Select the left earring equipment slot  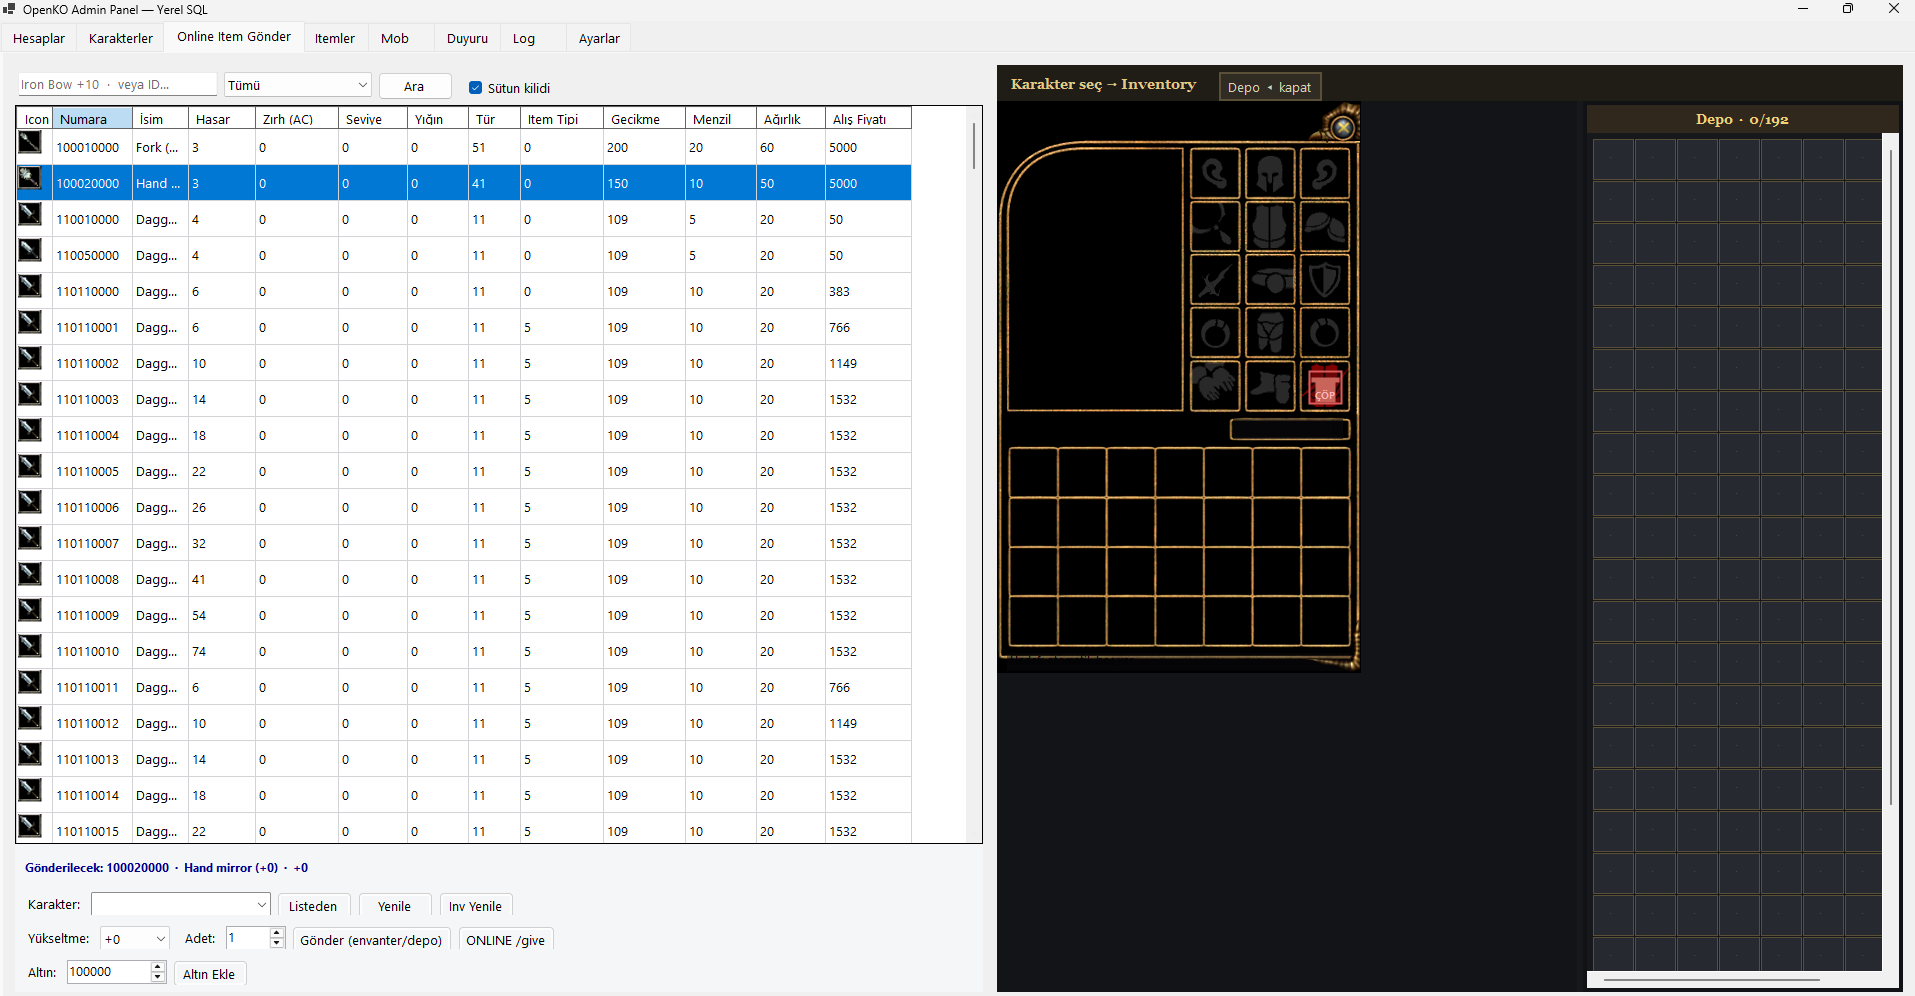pos(1215,174)
